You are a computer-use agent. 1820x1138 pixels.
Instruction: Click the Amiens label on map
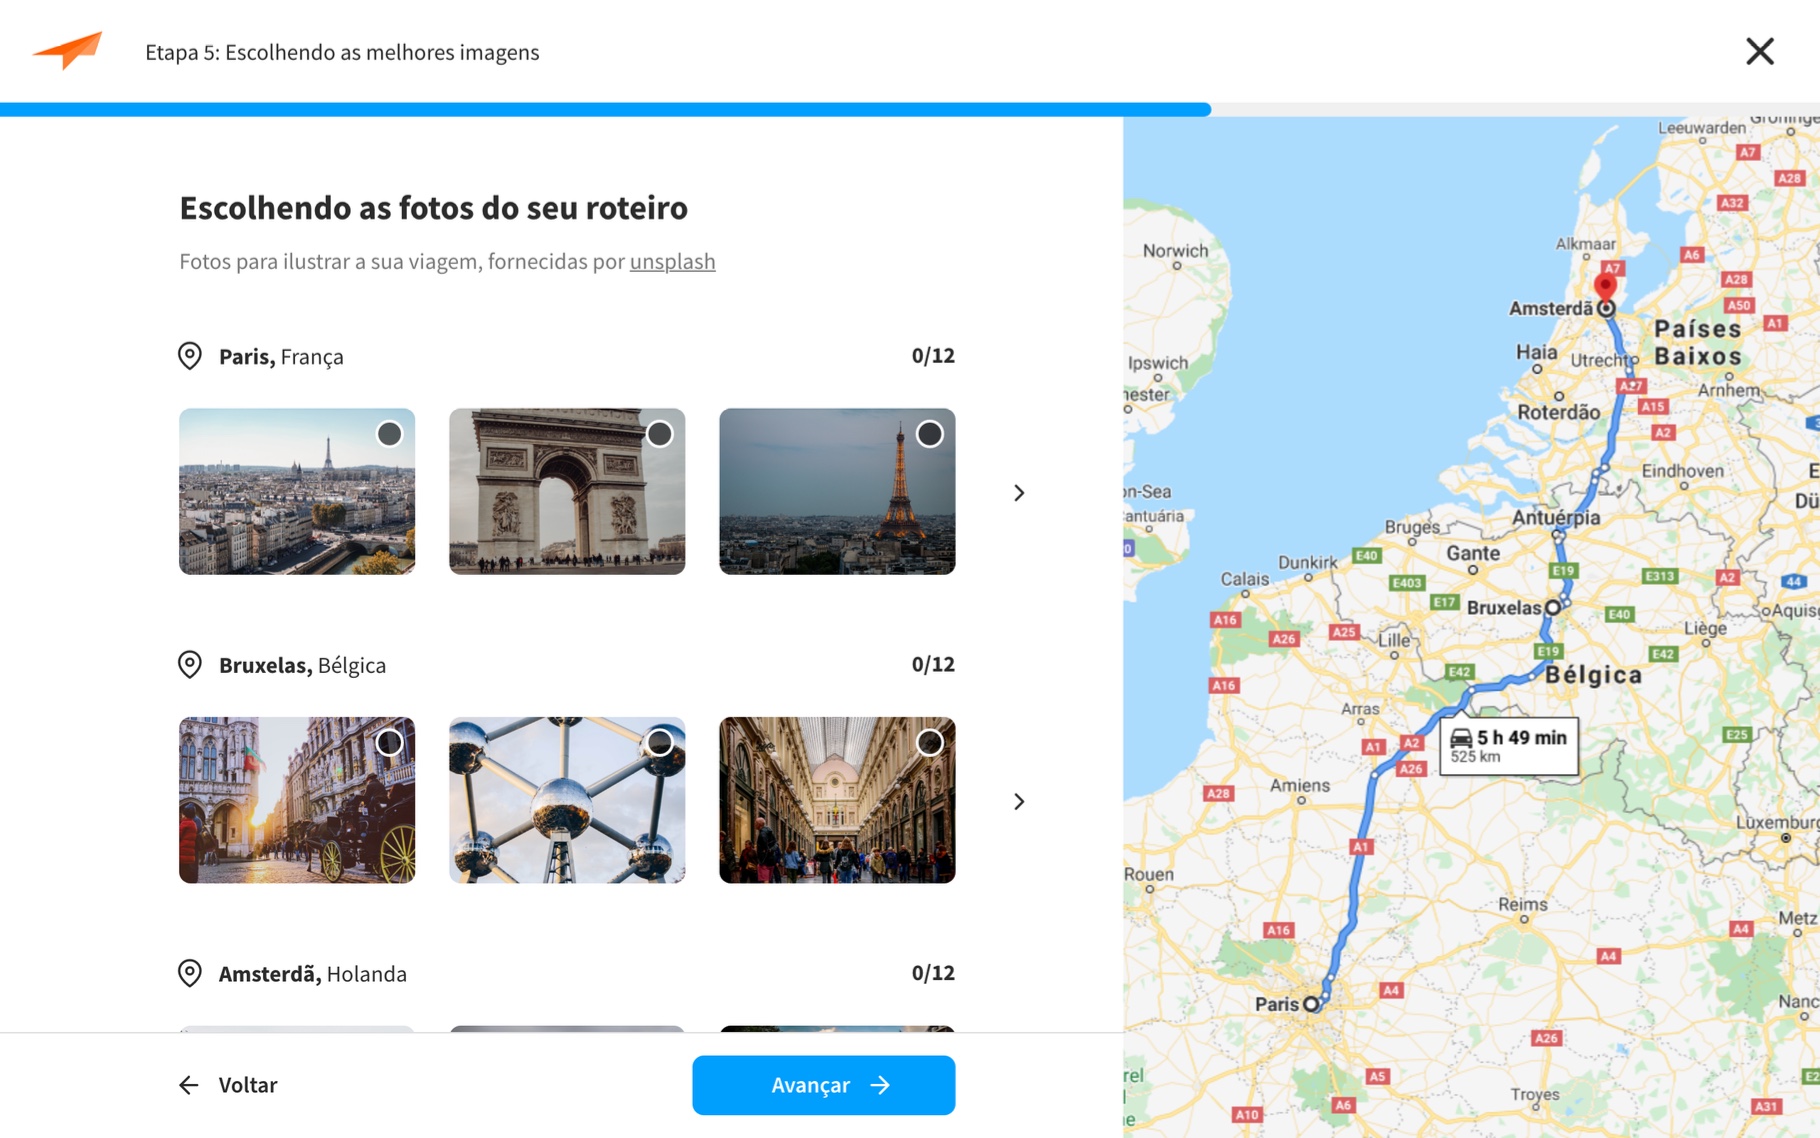click(x=1300, y=785)
